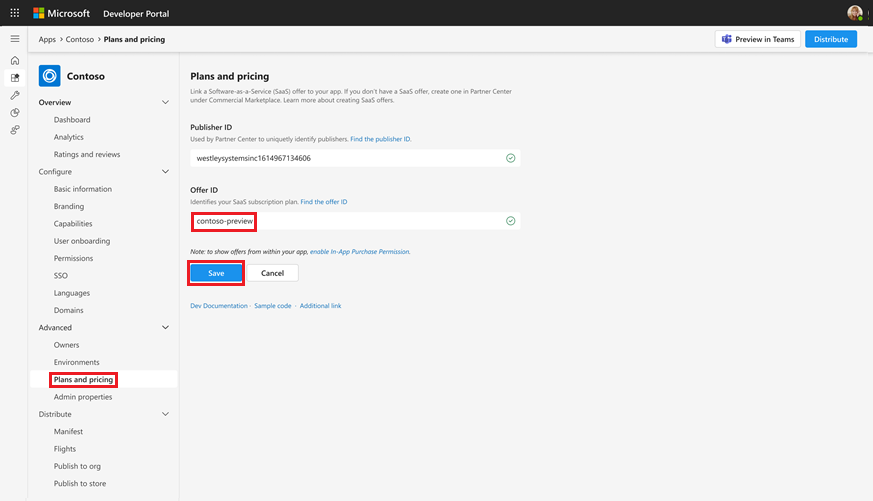Collapse the Advanced section chevron
This screenshot has width=873, height=501.
coord(165,327)
